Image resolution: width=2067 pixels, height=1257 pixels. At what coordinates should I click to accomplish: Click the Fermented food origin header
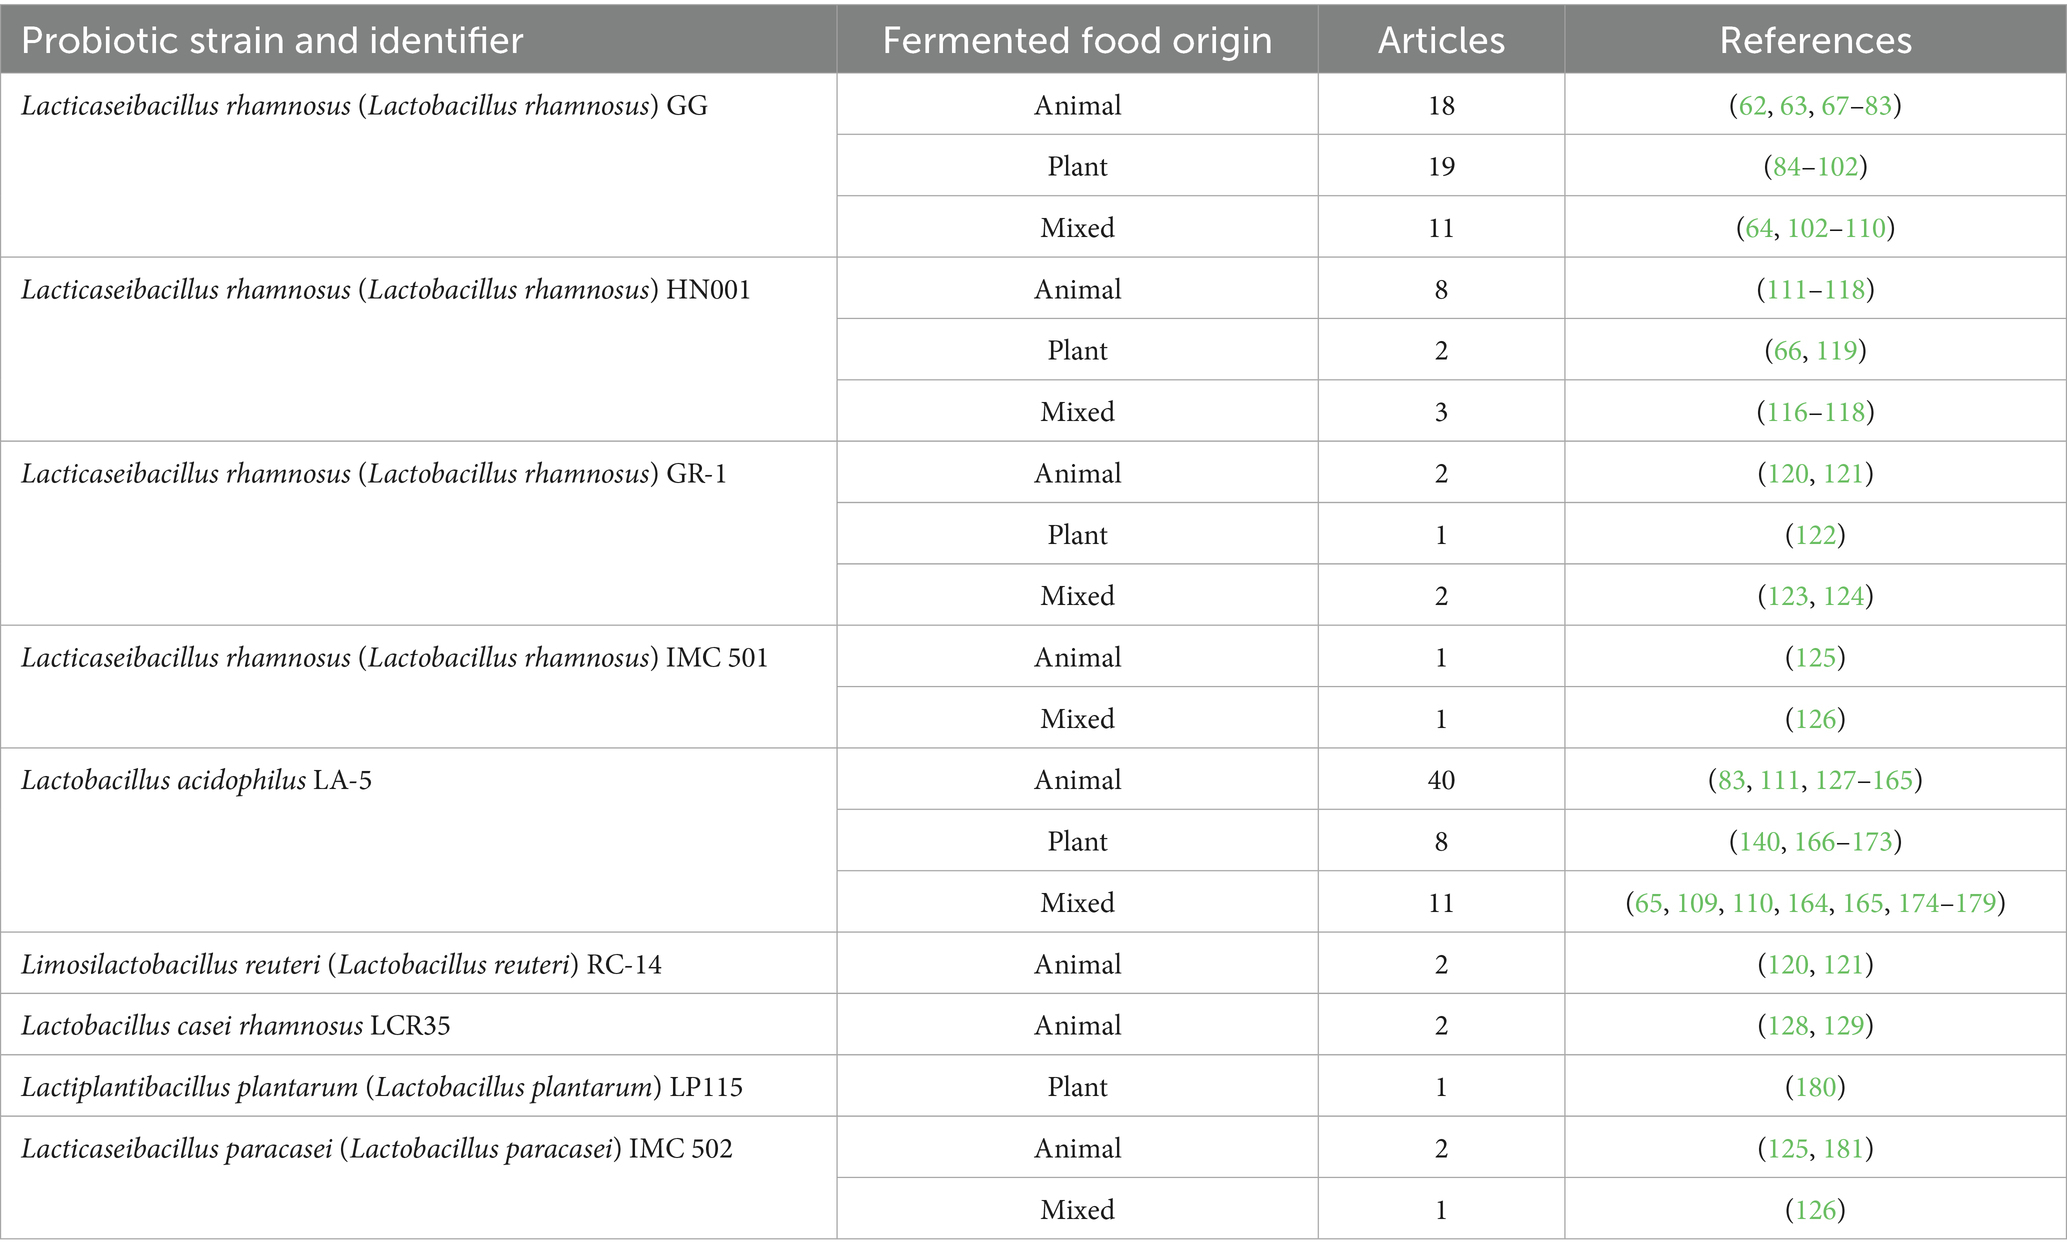click(1077, 40)
